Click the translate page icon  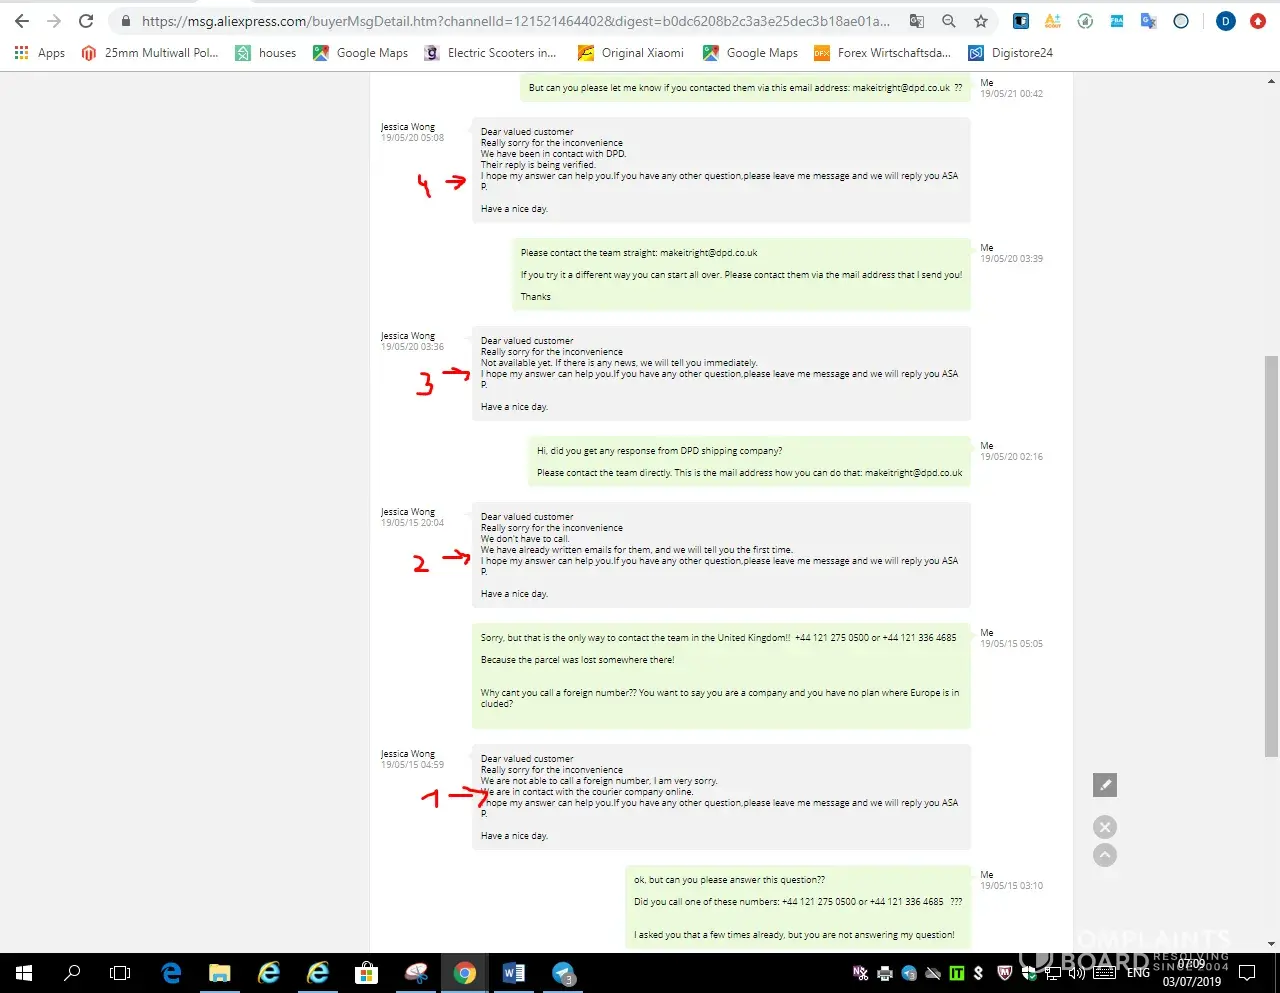[916, 21]
